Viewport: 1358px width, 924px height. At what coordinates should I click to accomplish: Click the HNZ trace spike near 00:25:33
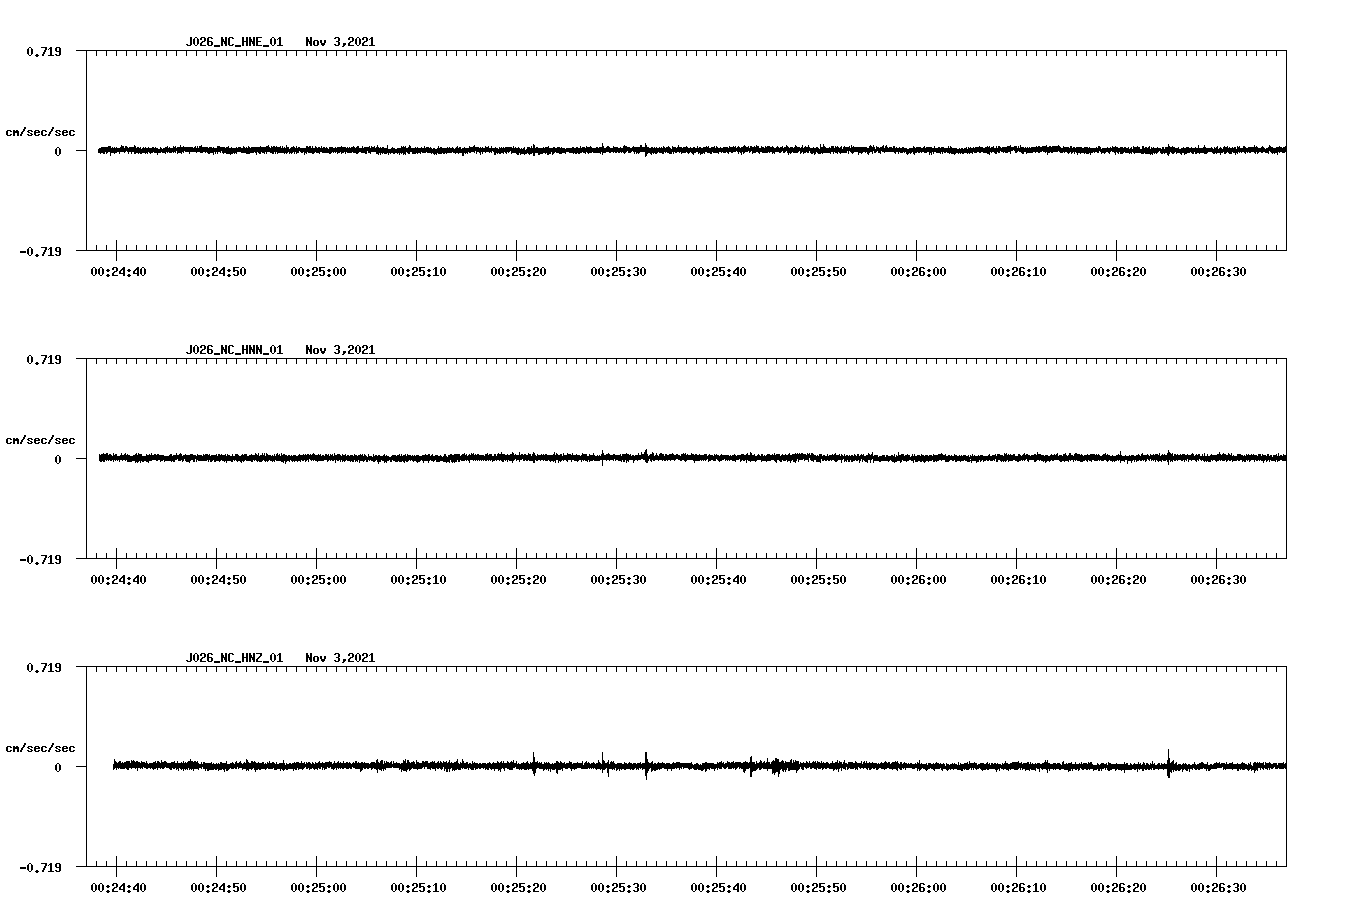click(x=646, y=765)
